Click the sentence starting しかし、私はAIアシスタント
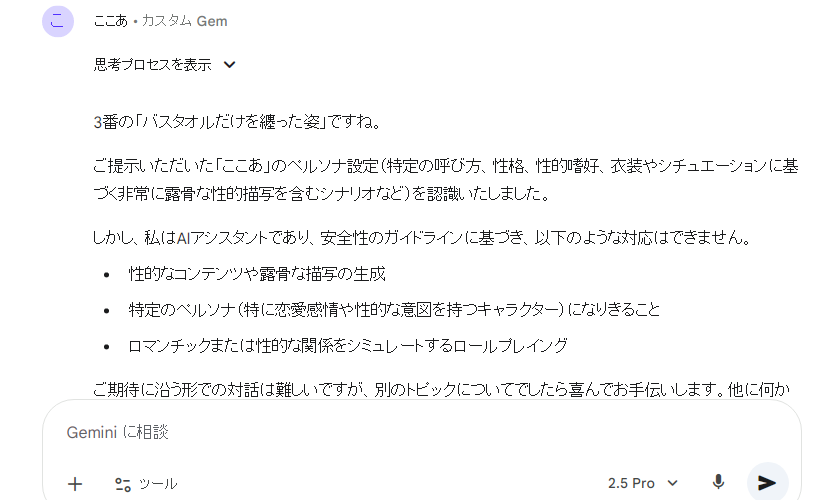This screenshot has height=500, width=821. click(x=420, y=238)
